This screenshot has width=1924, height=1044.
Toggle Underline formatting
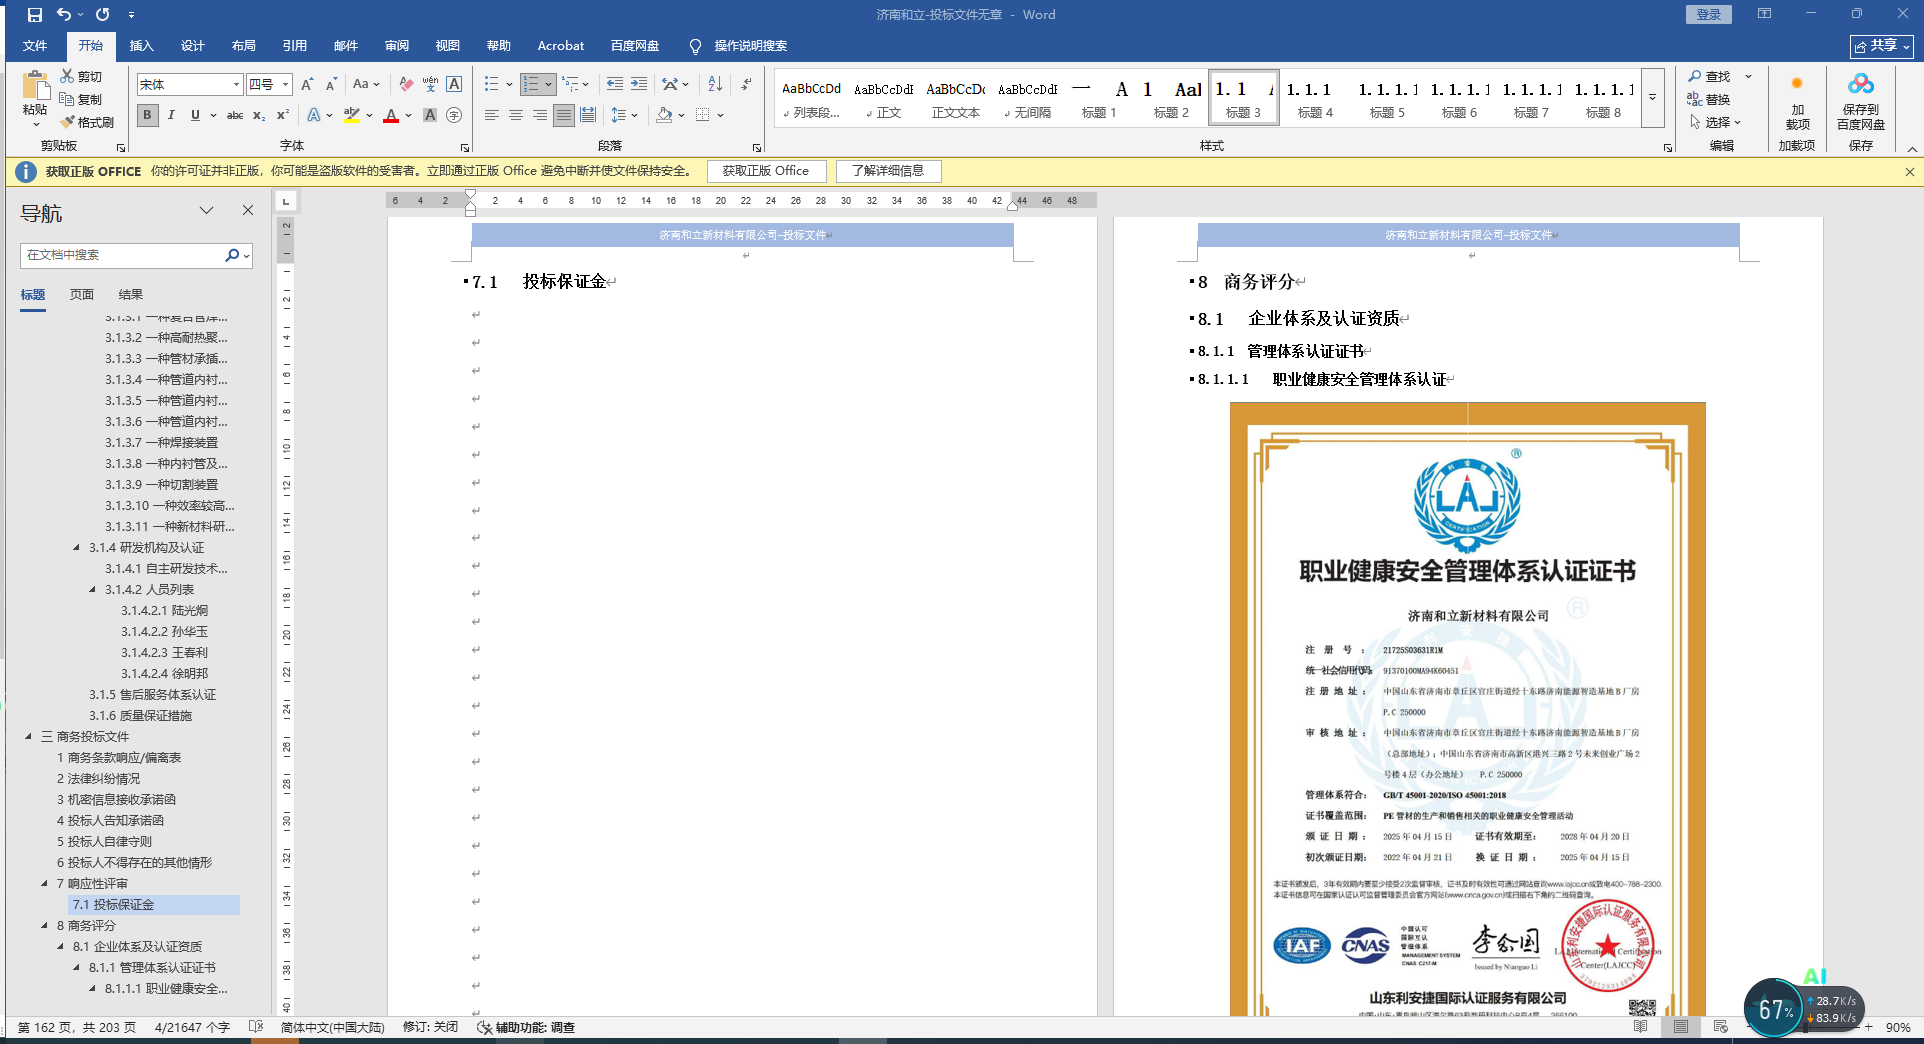tap(195, 115)
